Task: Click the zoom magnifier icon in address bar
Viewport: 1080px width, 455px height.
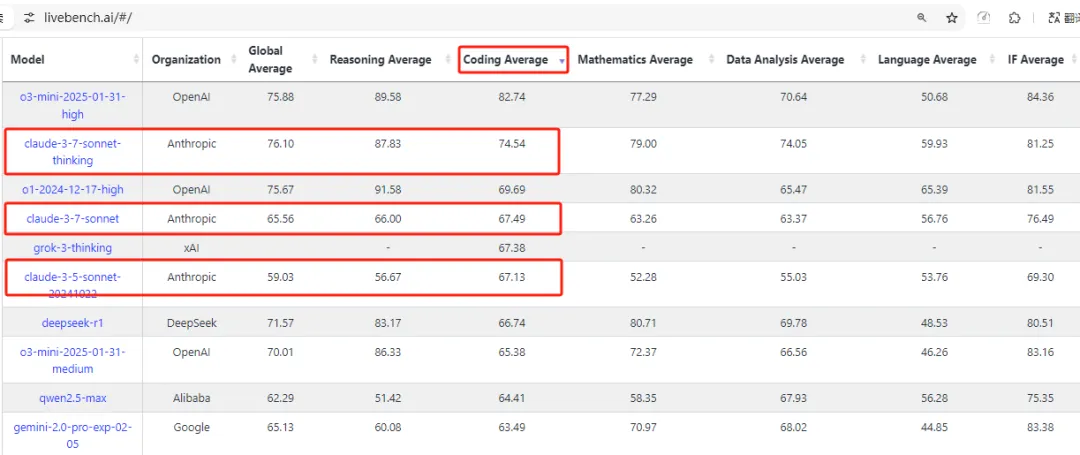Action: [922, 17]
